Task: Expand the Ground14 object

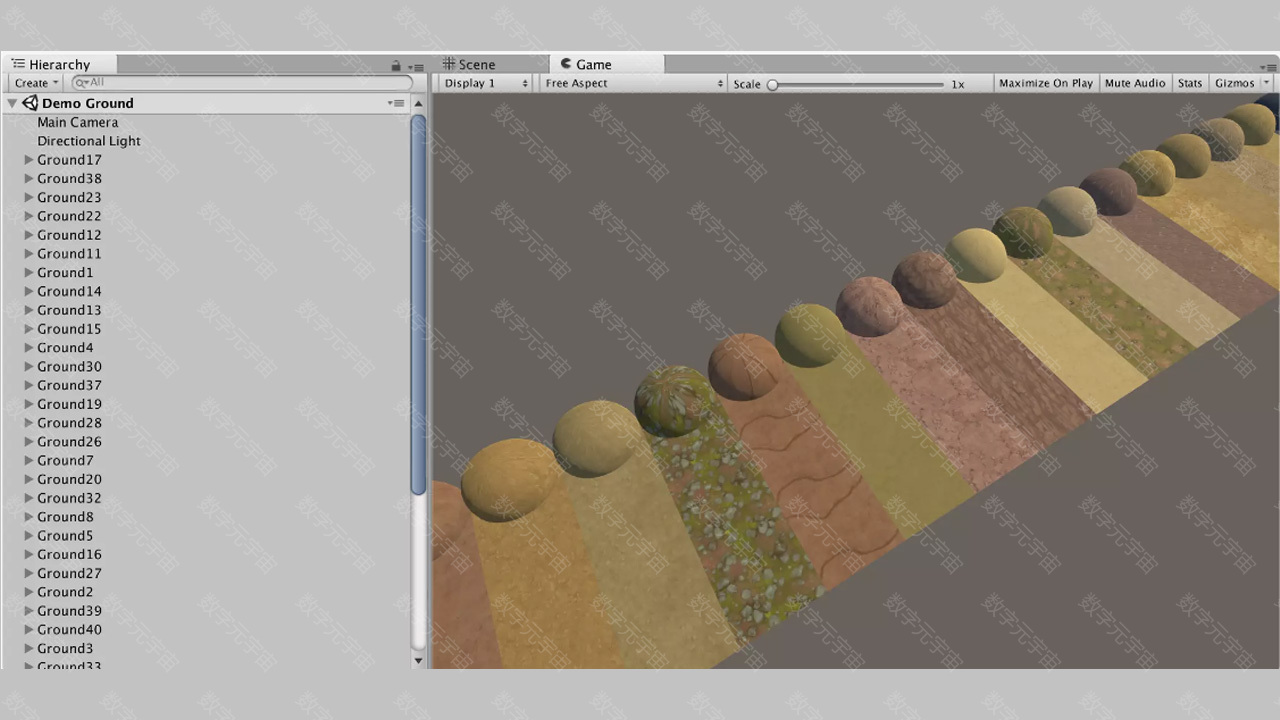Action: tap(29, 291)
